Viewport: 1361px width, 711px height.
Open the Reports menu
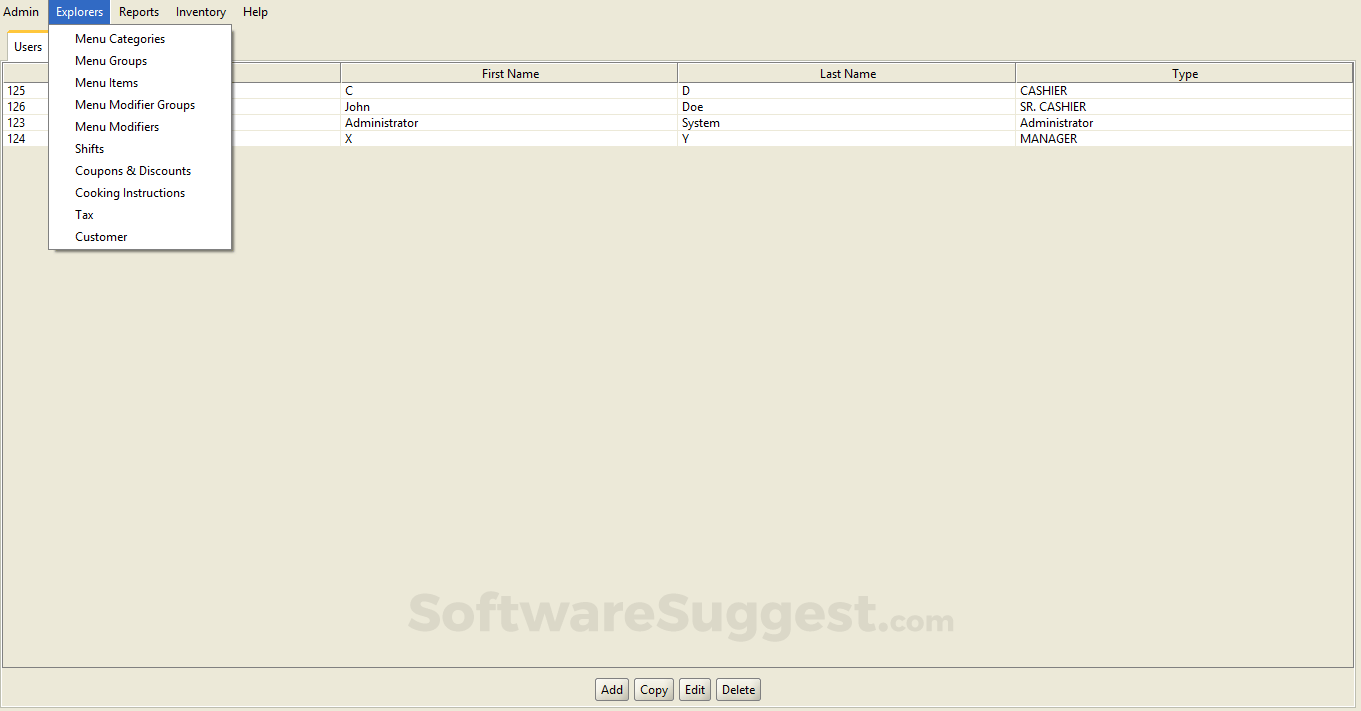(x=138, y=11)
